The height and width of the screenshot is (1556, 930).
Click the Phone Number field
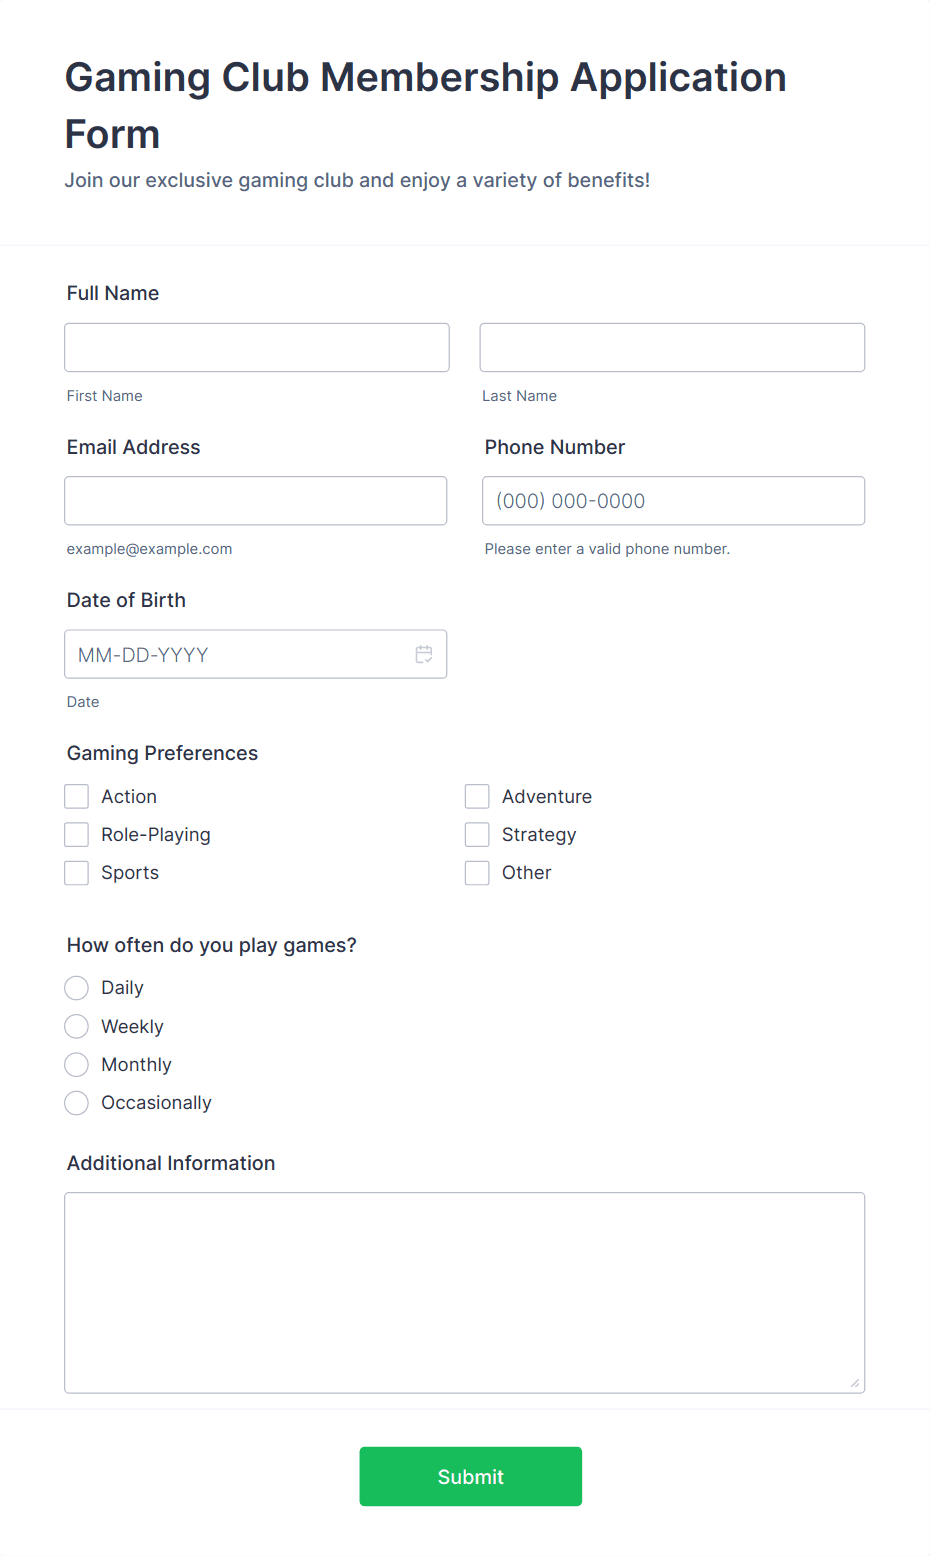[x=673, y=500]
